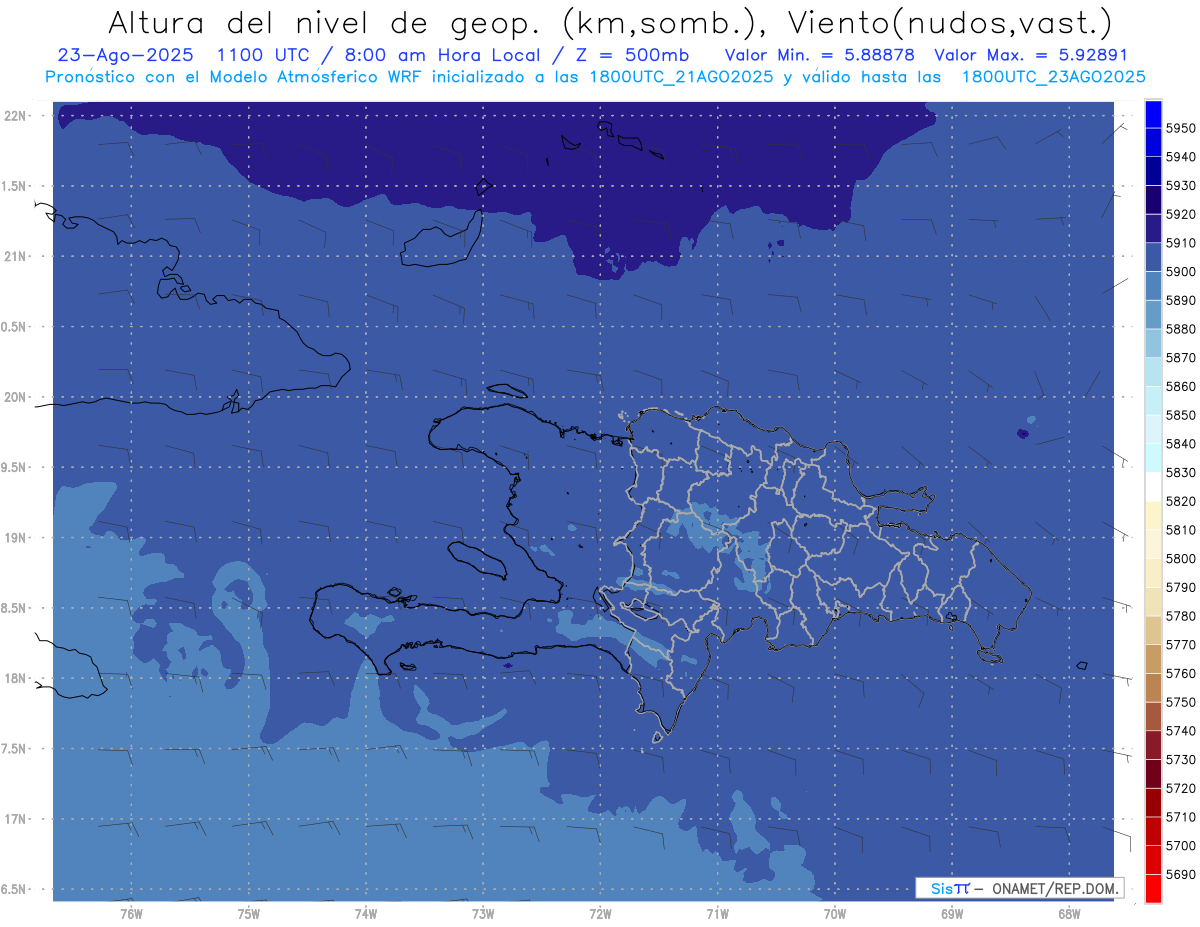Select the bright blue legend band above 5950
The height and width of the screenshot is (927, 1200).
pyautogui.click(x=1153, y=113)
